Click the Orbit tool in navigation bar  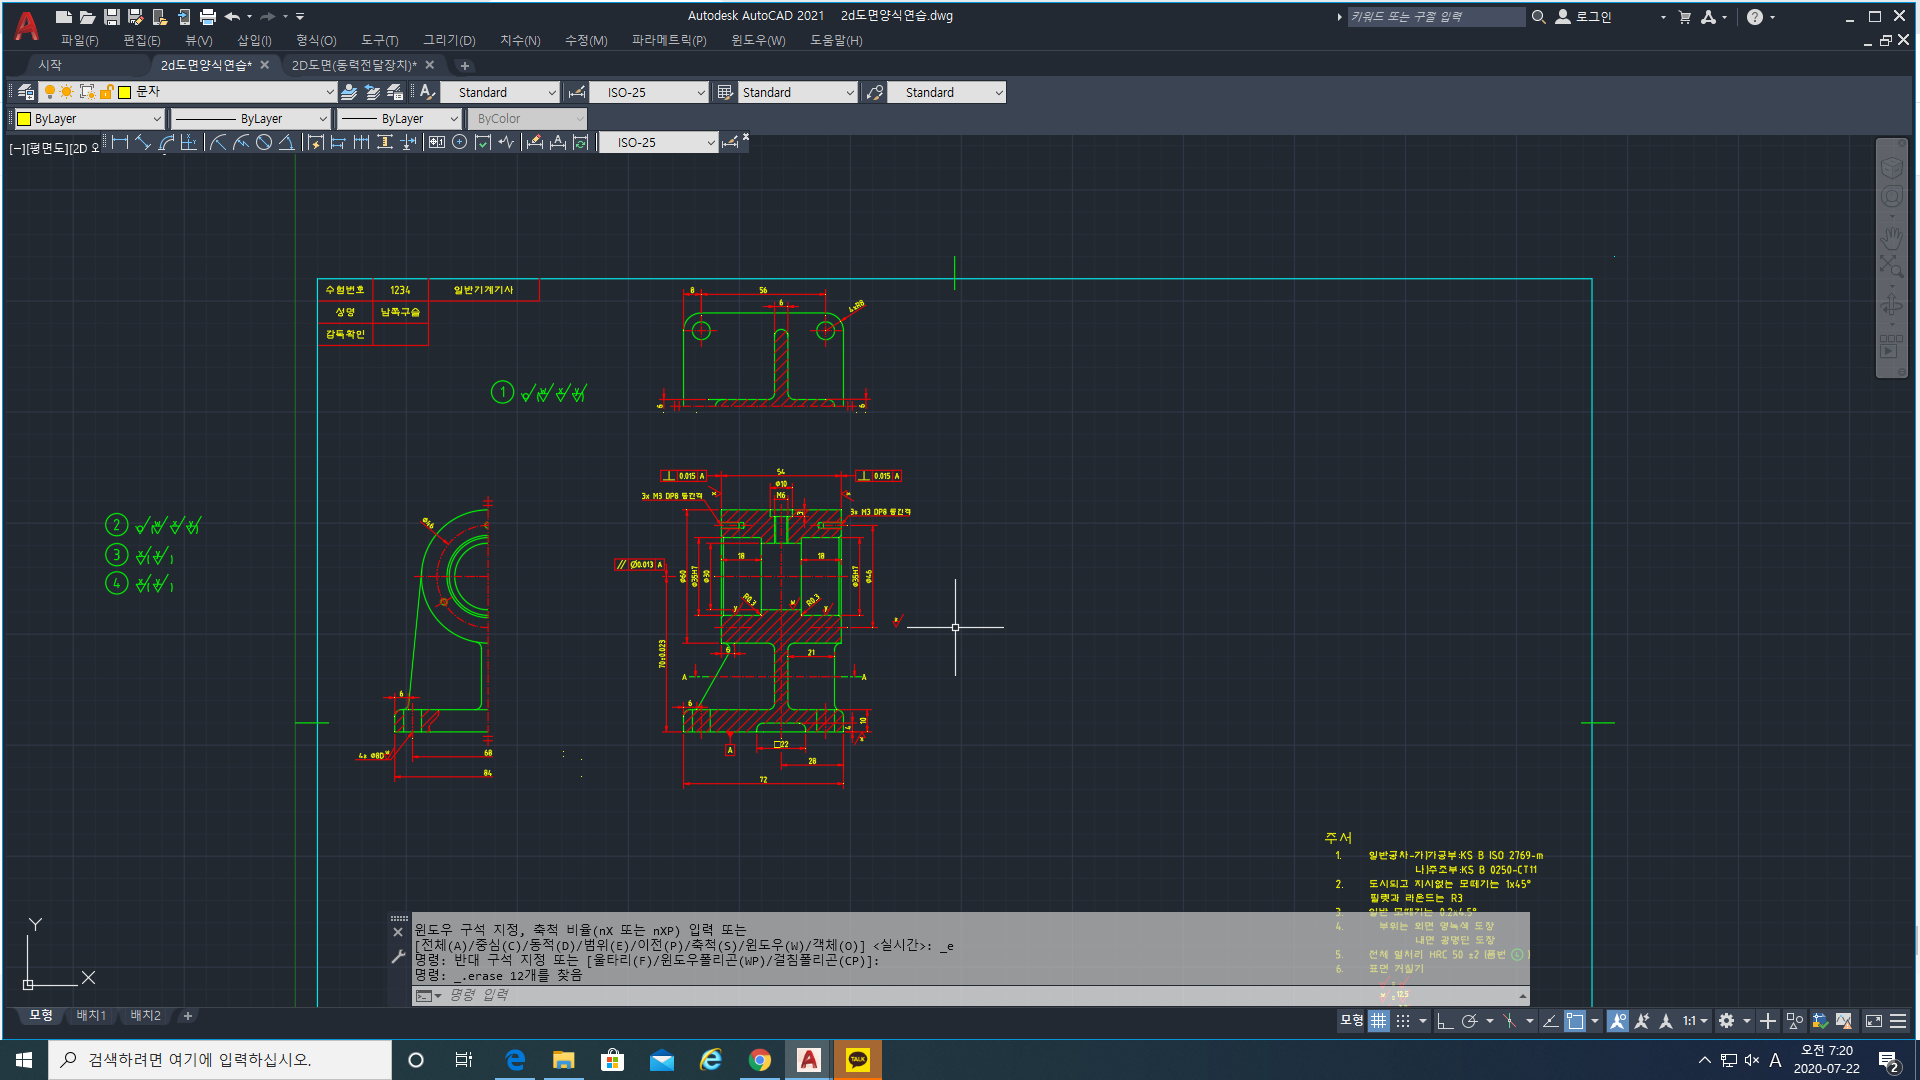point(1891,305)
